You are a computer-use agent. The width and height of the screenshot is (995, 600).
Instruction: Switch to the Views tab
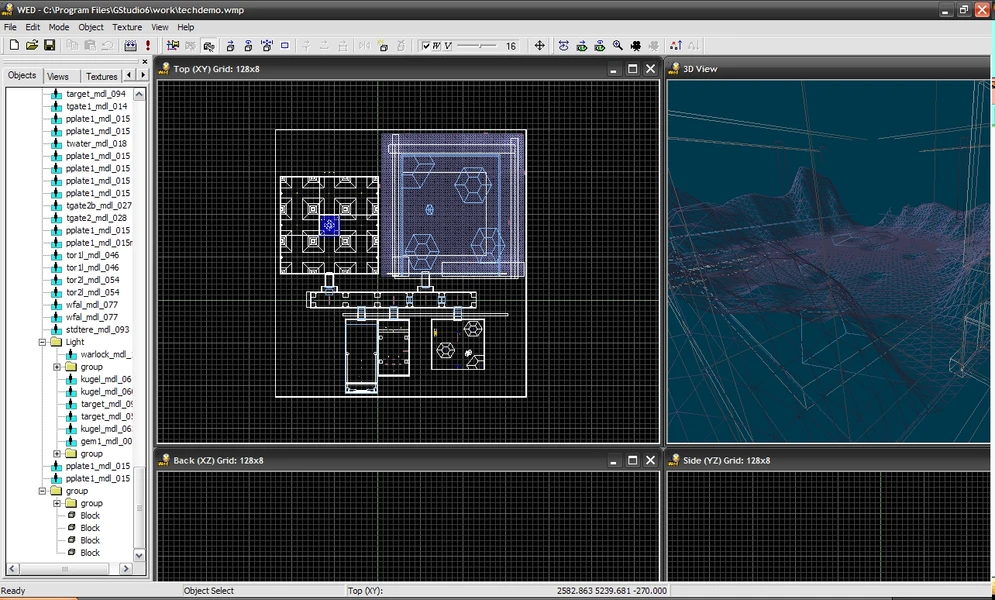[x=58, y=76]
